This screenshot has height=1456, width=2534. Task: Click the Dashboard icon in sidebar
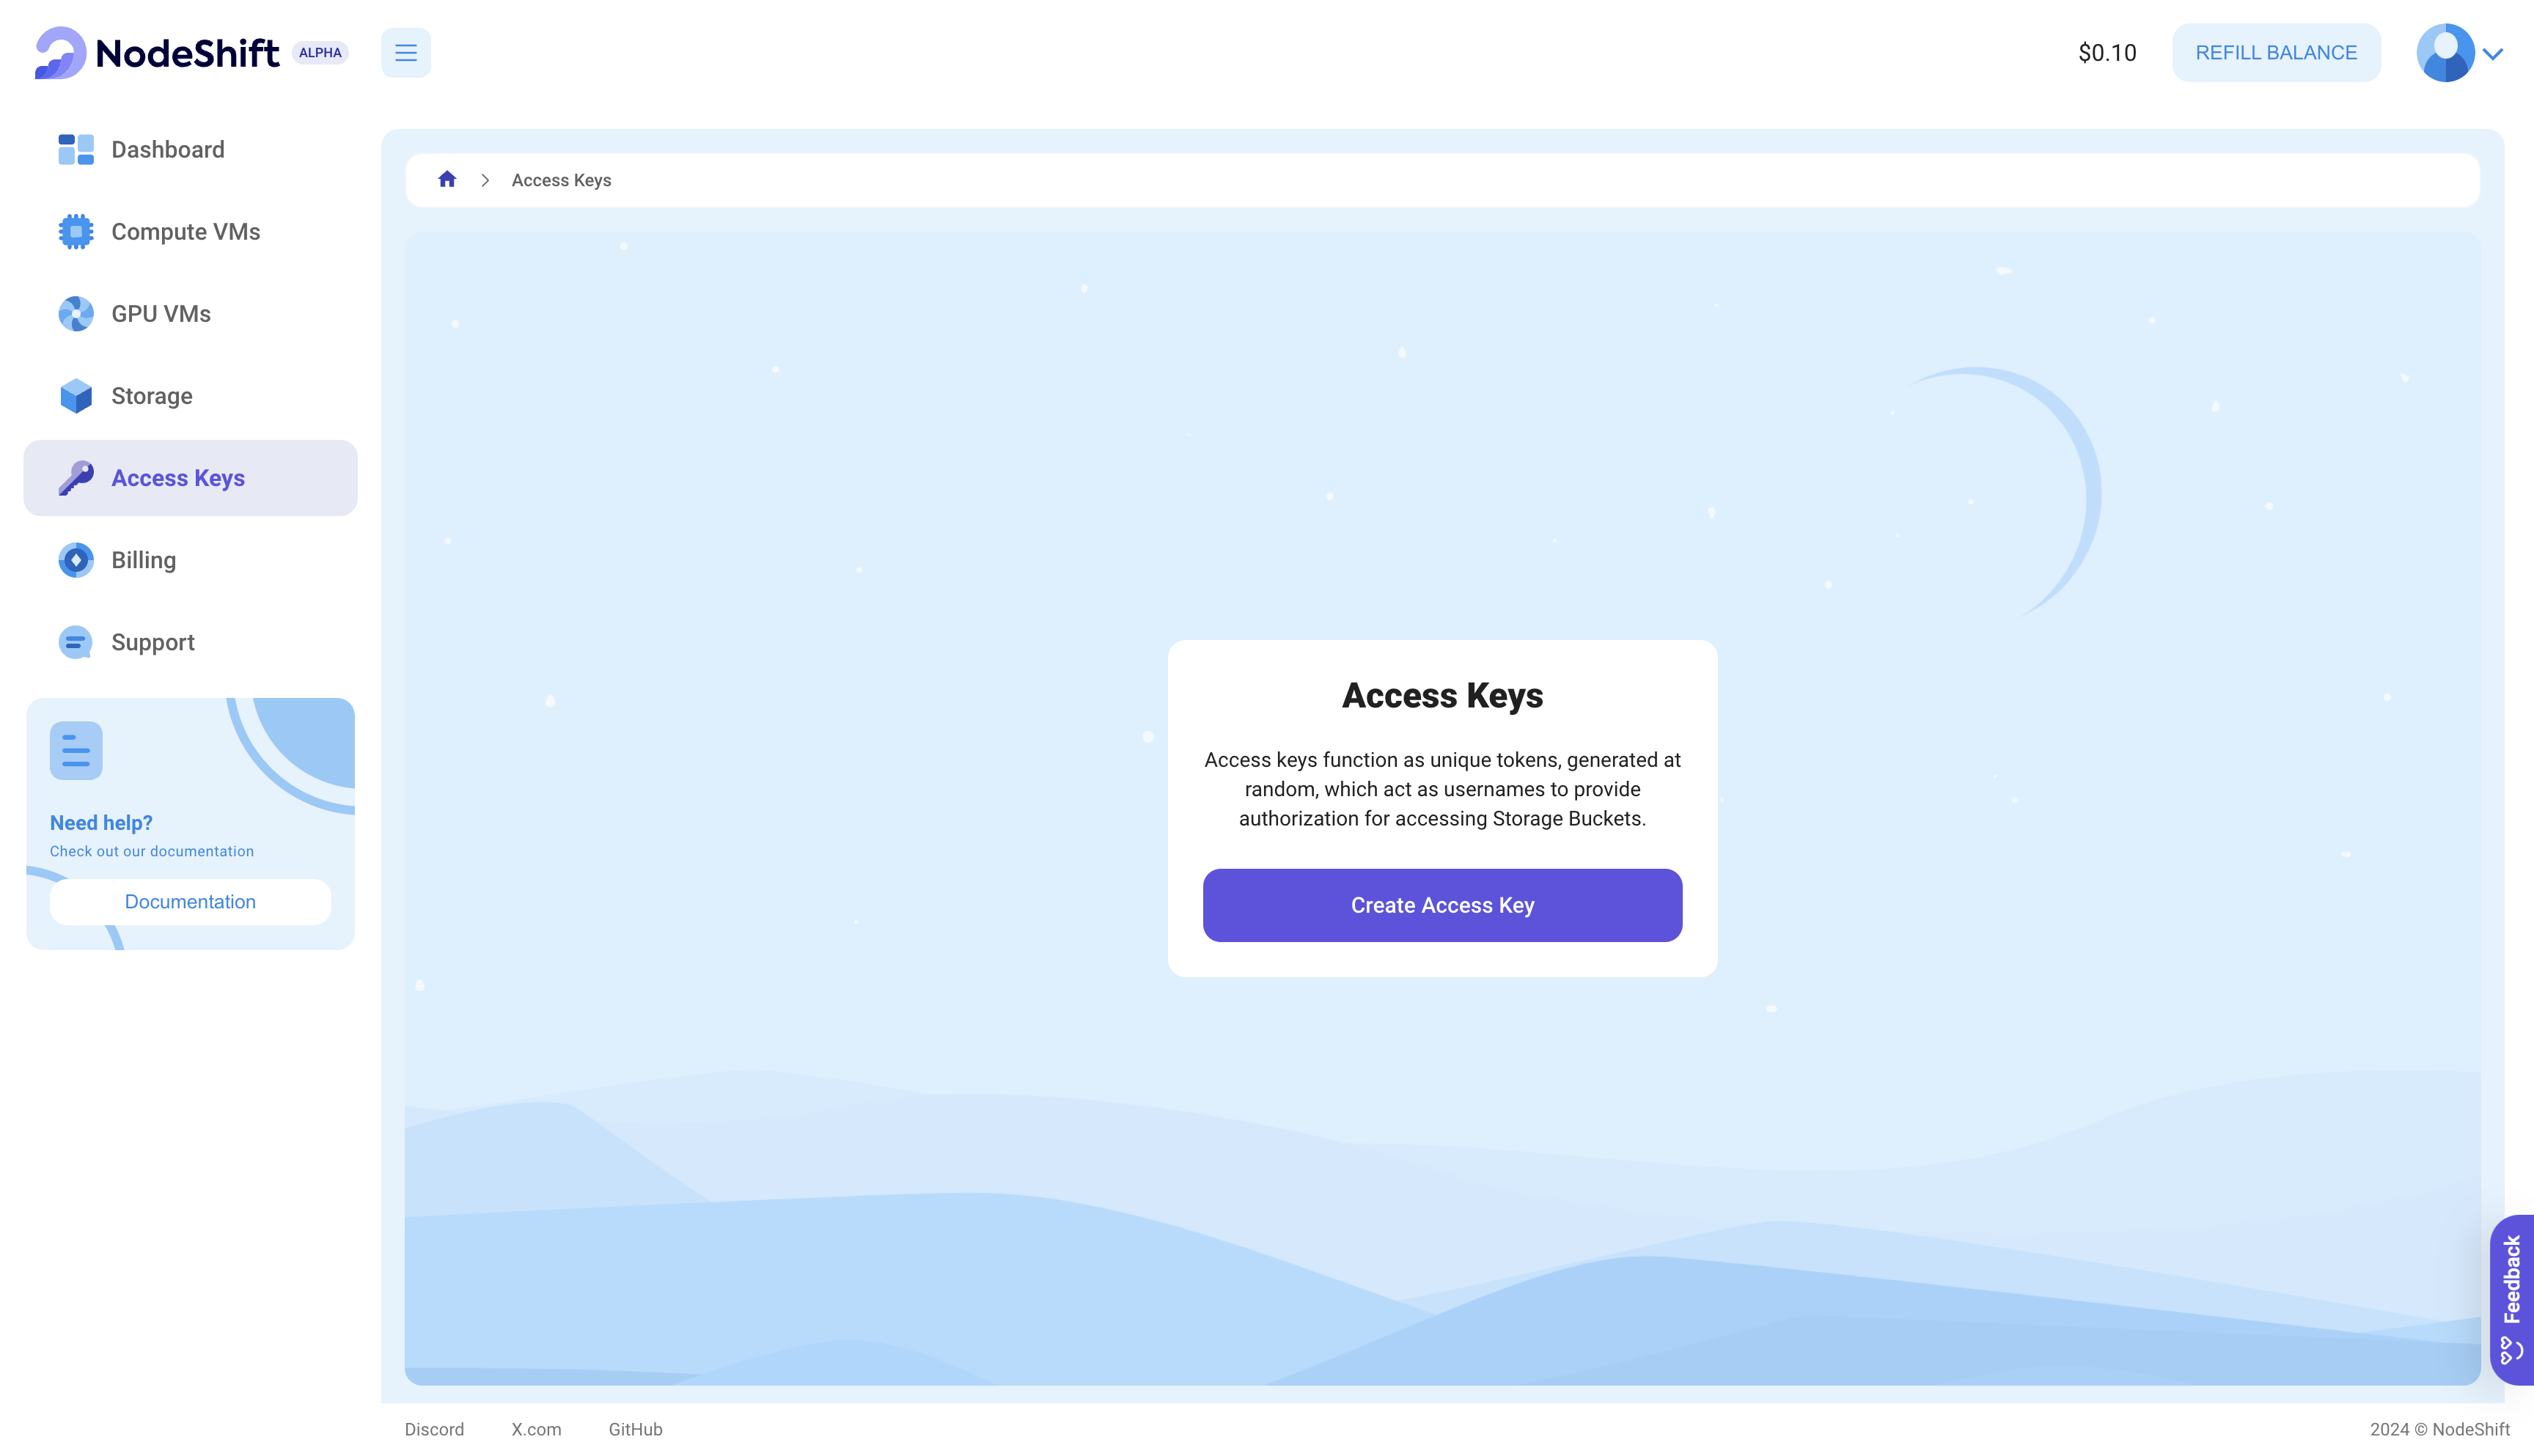click(76, 150)
